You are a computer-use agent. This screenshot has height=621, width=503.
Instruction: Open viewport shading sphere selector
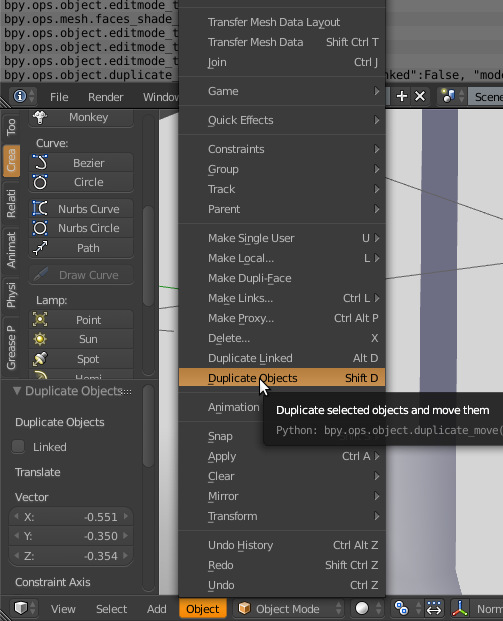point(367,608)
